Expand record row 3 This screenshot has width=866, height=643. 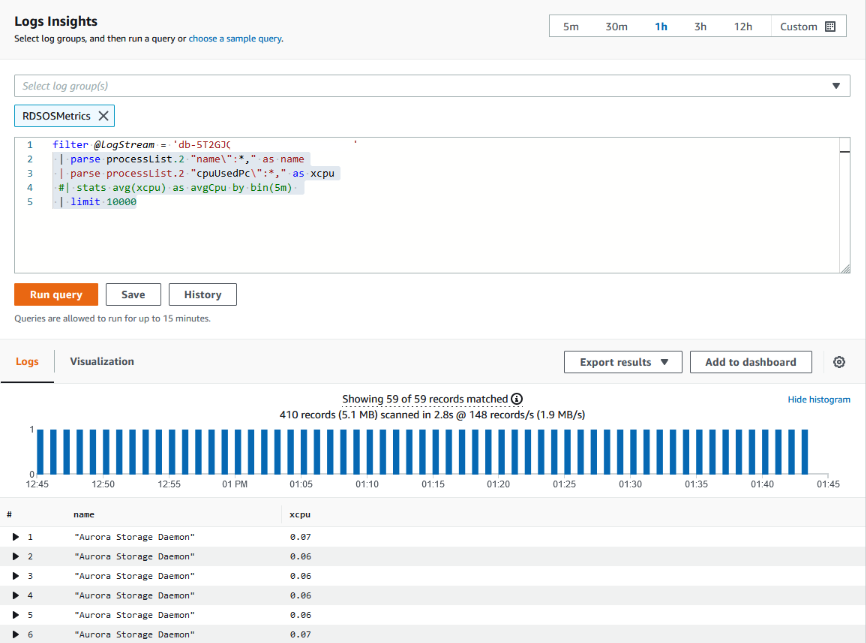[15, 576]
